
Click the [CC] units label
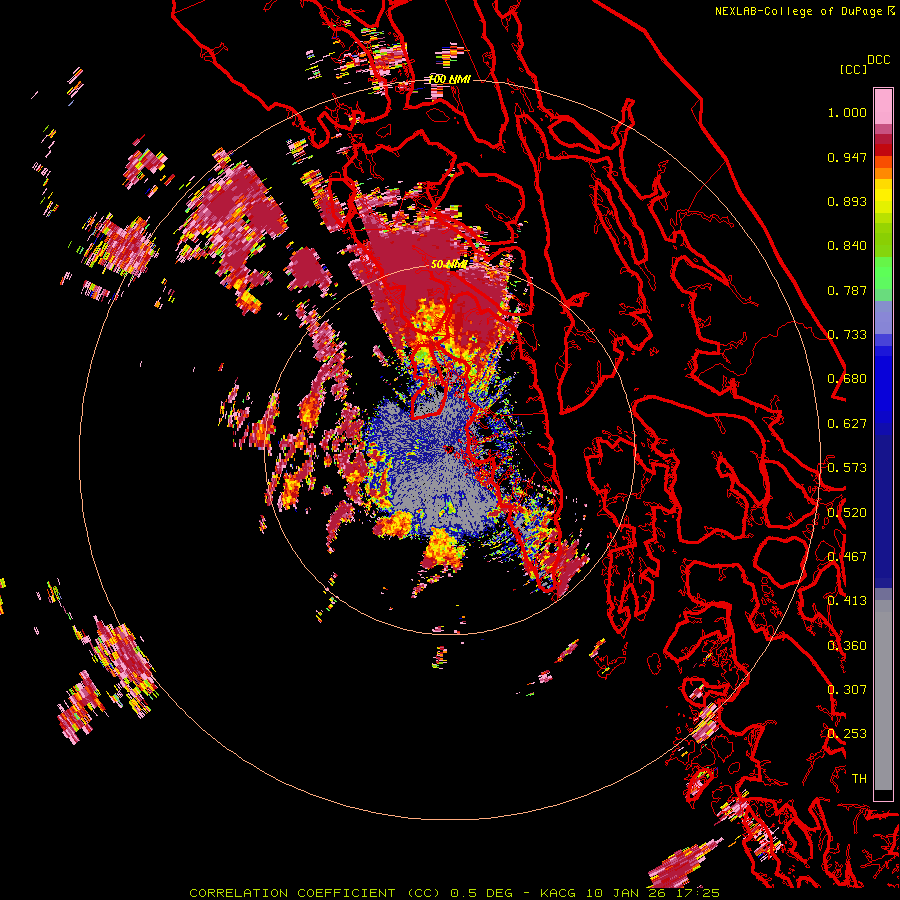(854, 69)
